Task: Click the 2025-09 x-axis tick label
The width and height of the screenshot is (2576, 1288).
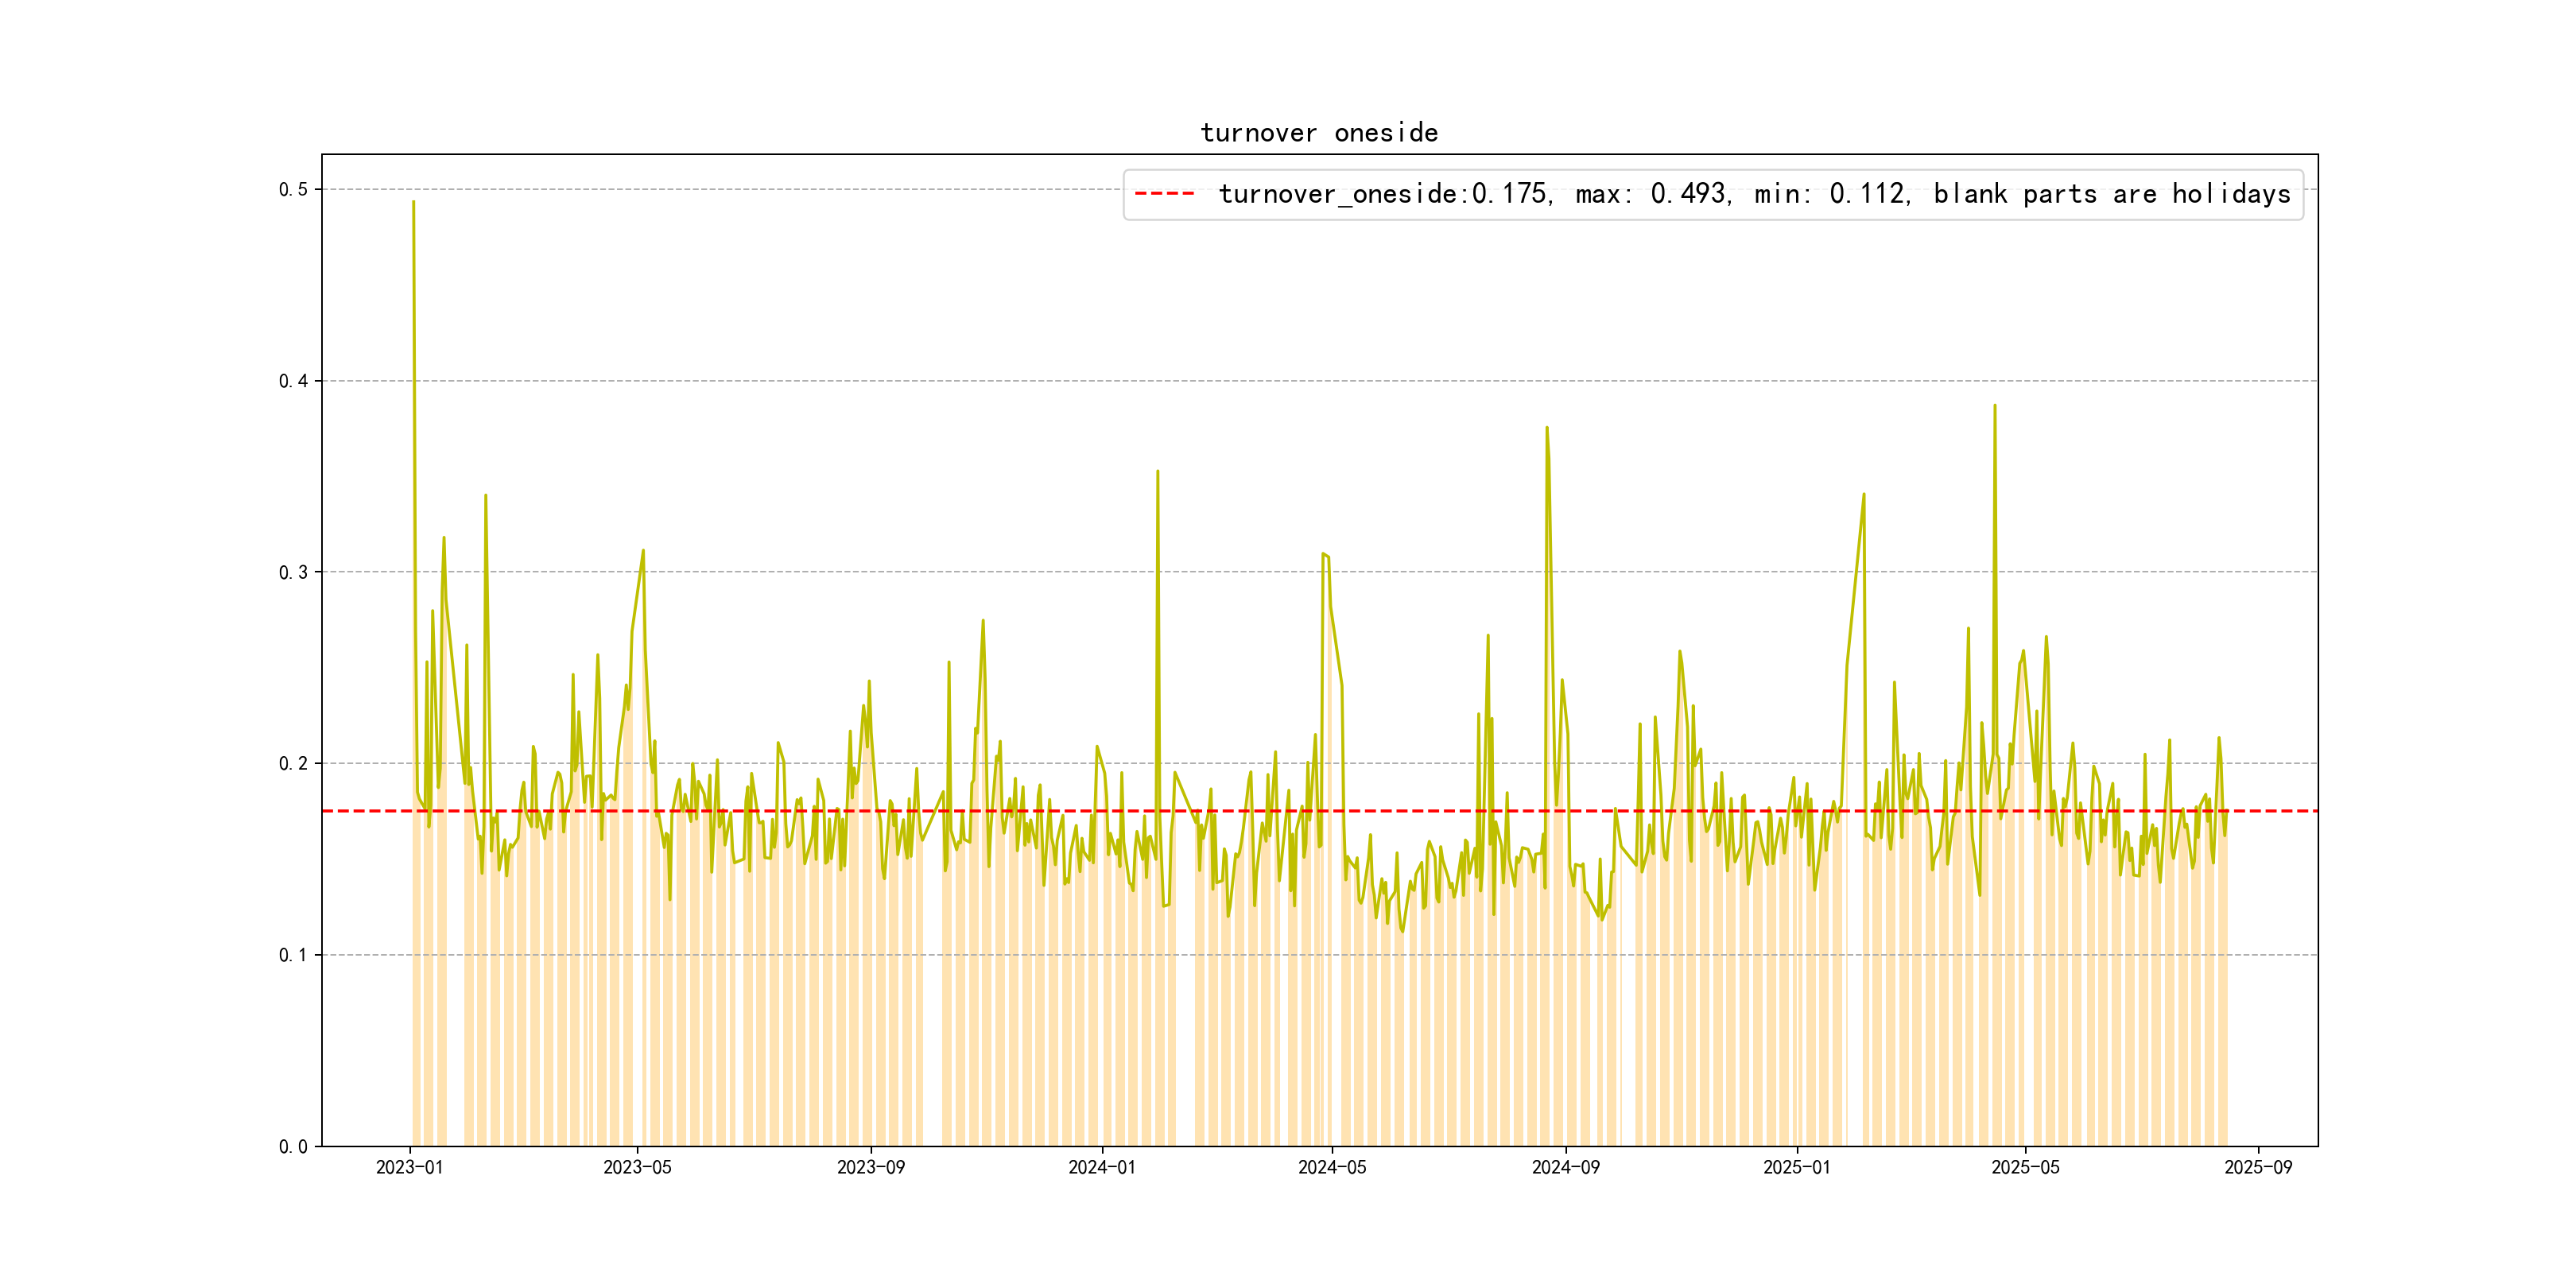Action: [2258, 1167]
